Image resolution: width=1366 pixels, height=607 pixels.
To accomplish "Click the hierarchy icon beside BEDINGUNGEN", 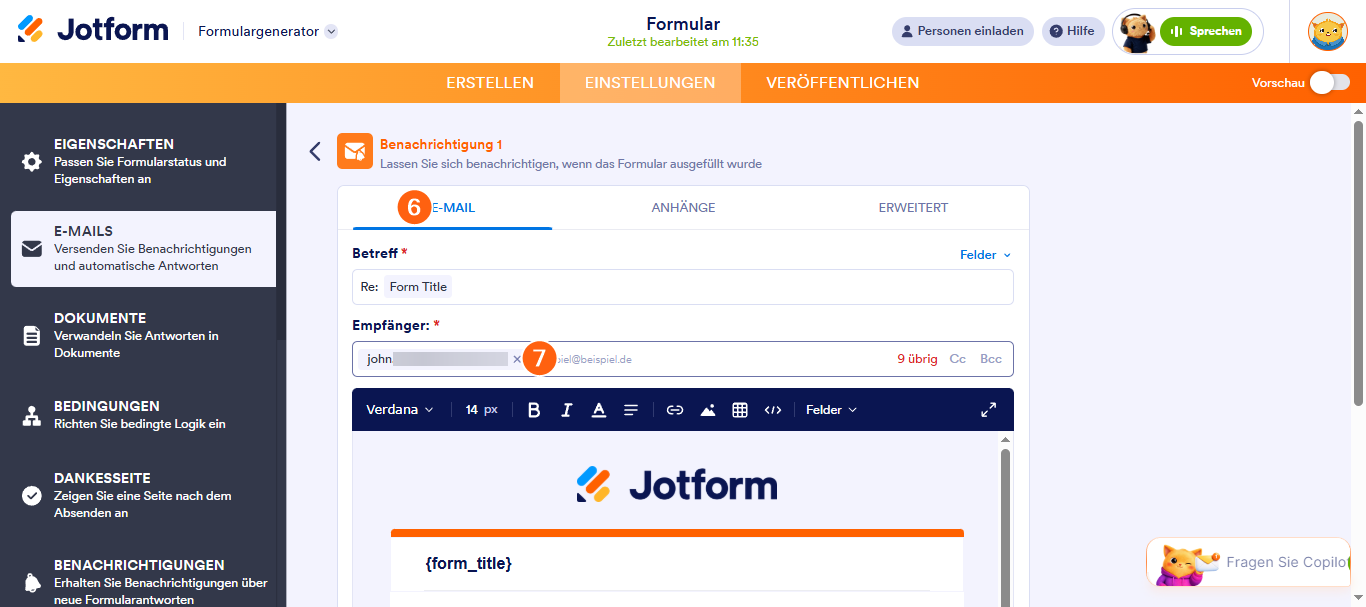I will coord(32,416).
